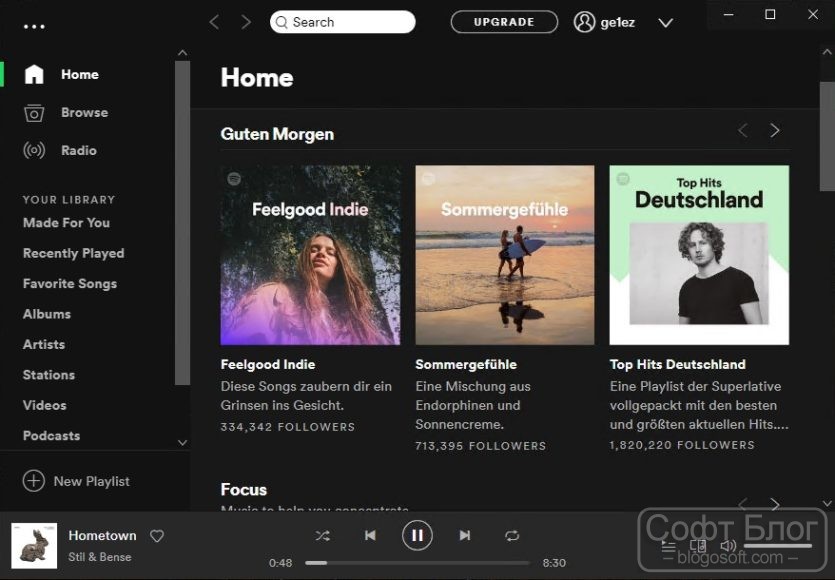Click the Browse box icon

coord(34,112)
